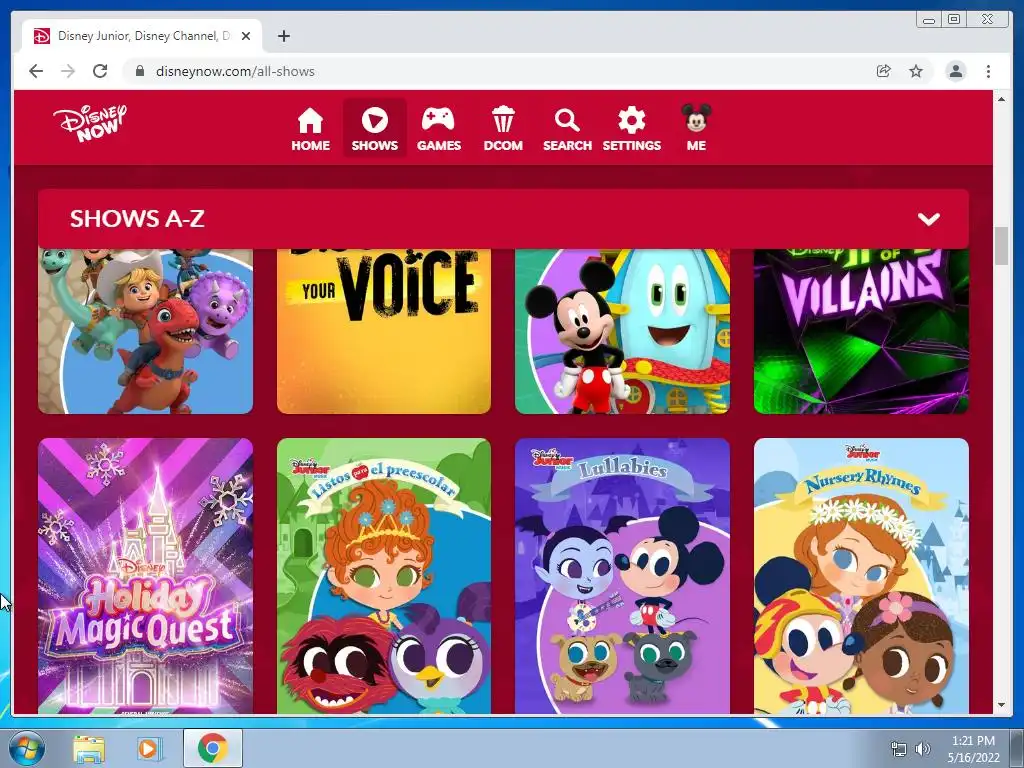The height and width of the screenshot is (768, 1024).
Task: Bookmark this page with star
Action: (916, 71)
